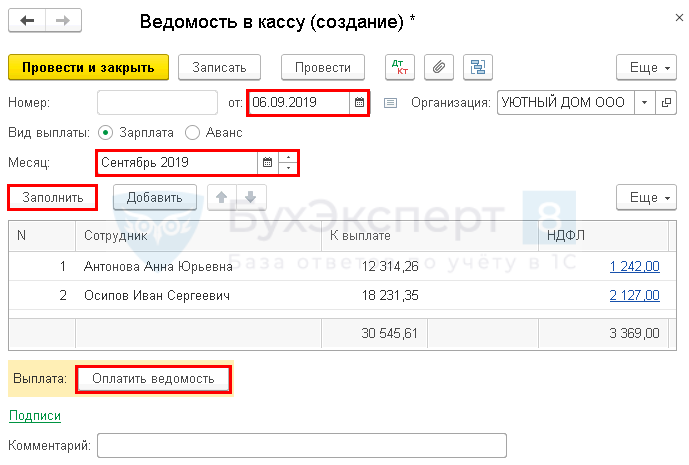
Task: Open the table Еще menu
Action: 646,197
